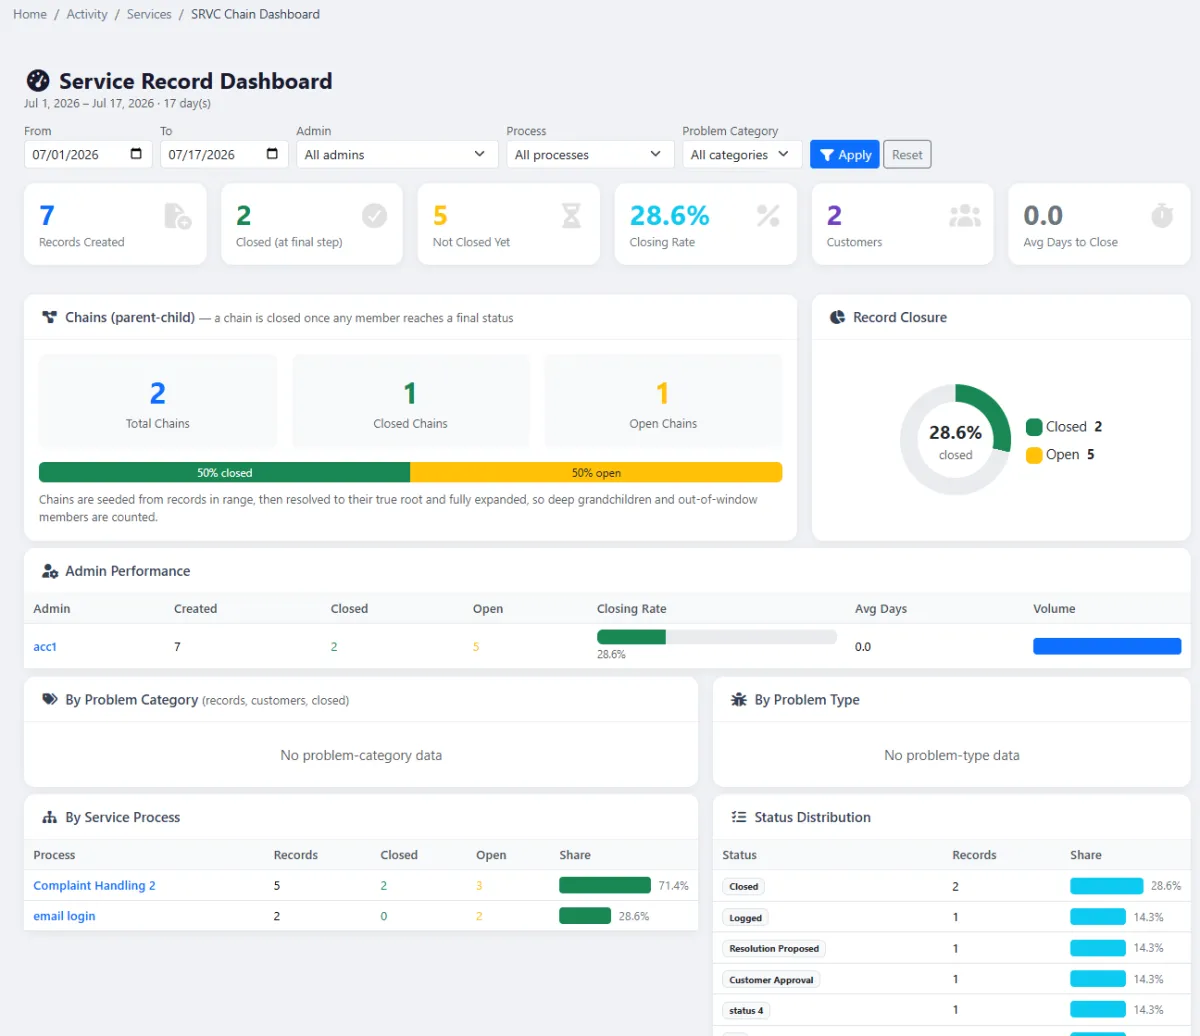Click the 71.4% share bar for Complaint Handling 2

(605, 885)
